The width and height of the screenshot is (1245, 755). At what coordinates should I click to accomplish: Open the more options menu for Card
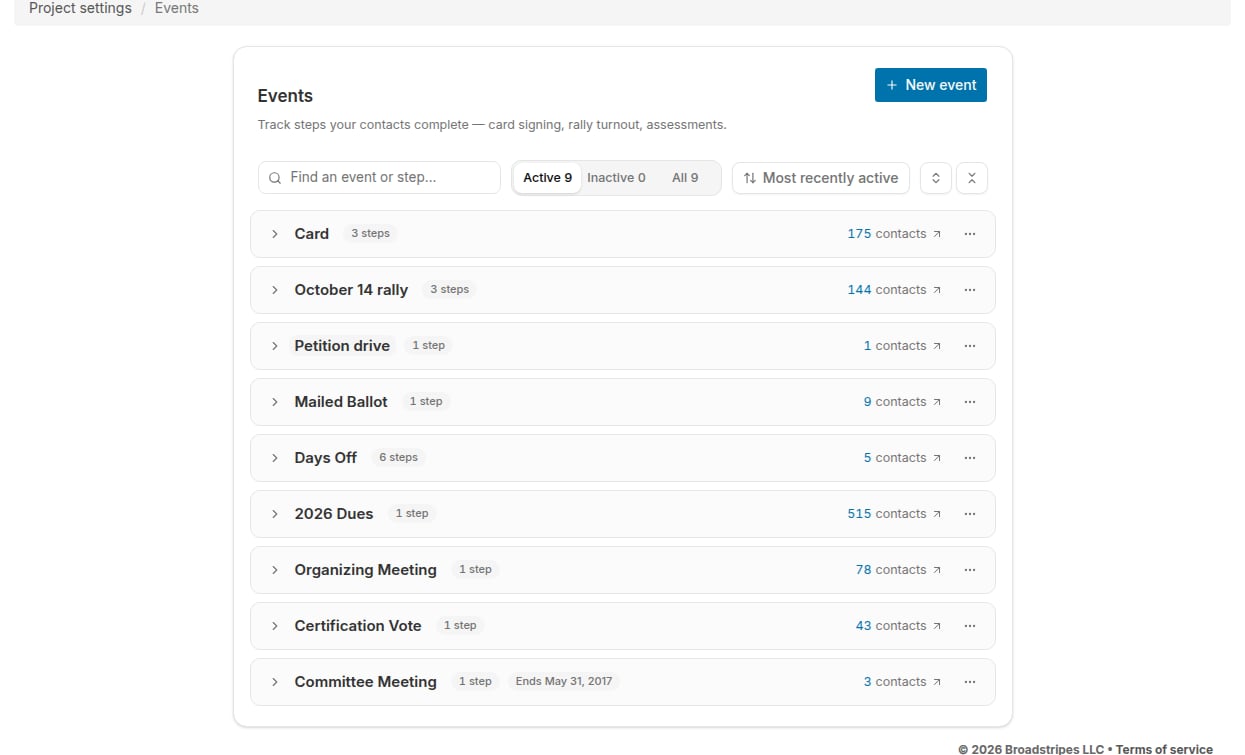pos(969,234)
